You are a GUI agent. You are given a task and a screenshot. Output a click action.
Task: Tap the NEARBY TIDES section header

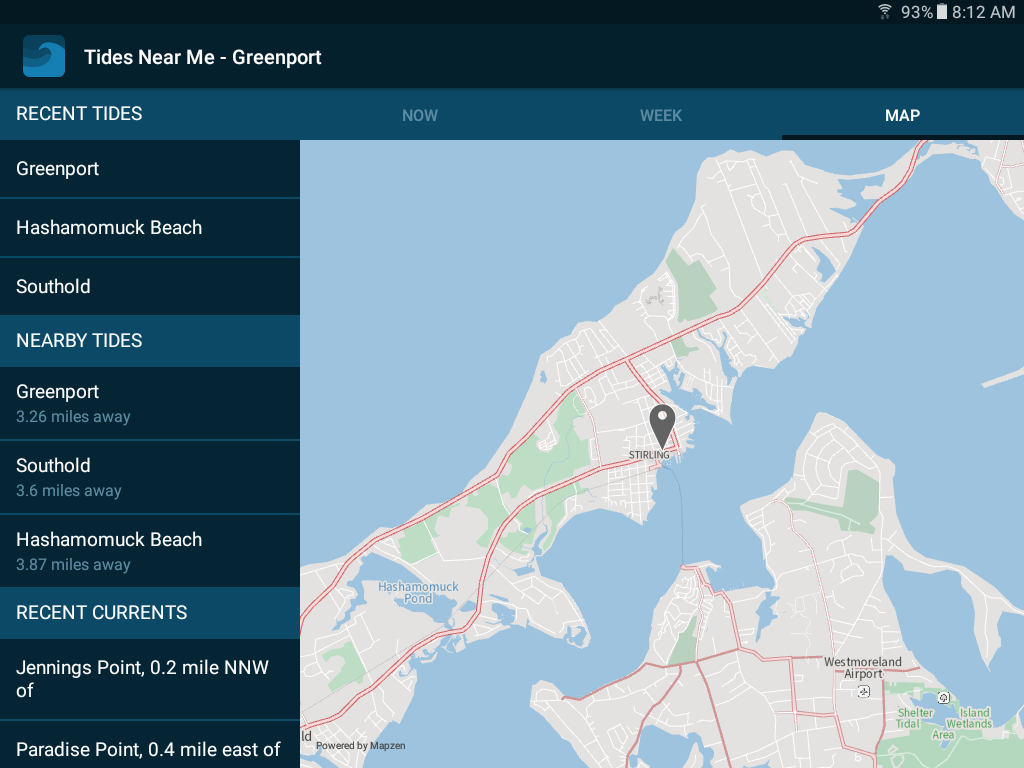point(150,340)
